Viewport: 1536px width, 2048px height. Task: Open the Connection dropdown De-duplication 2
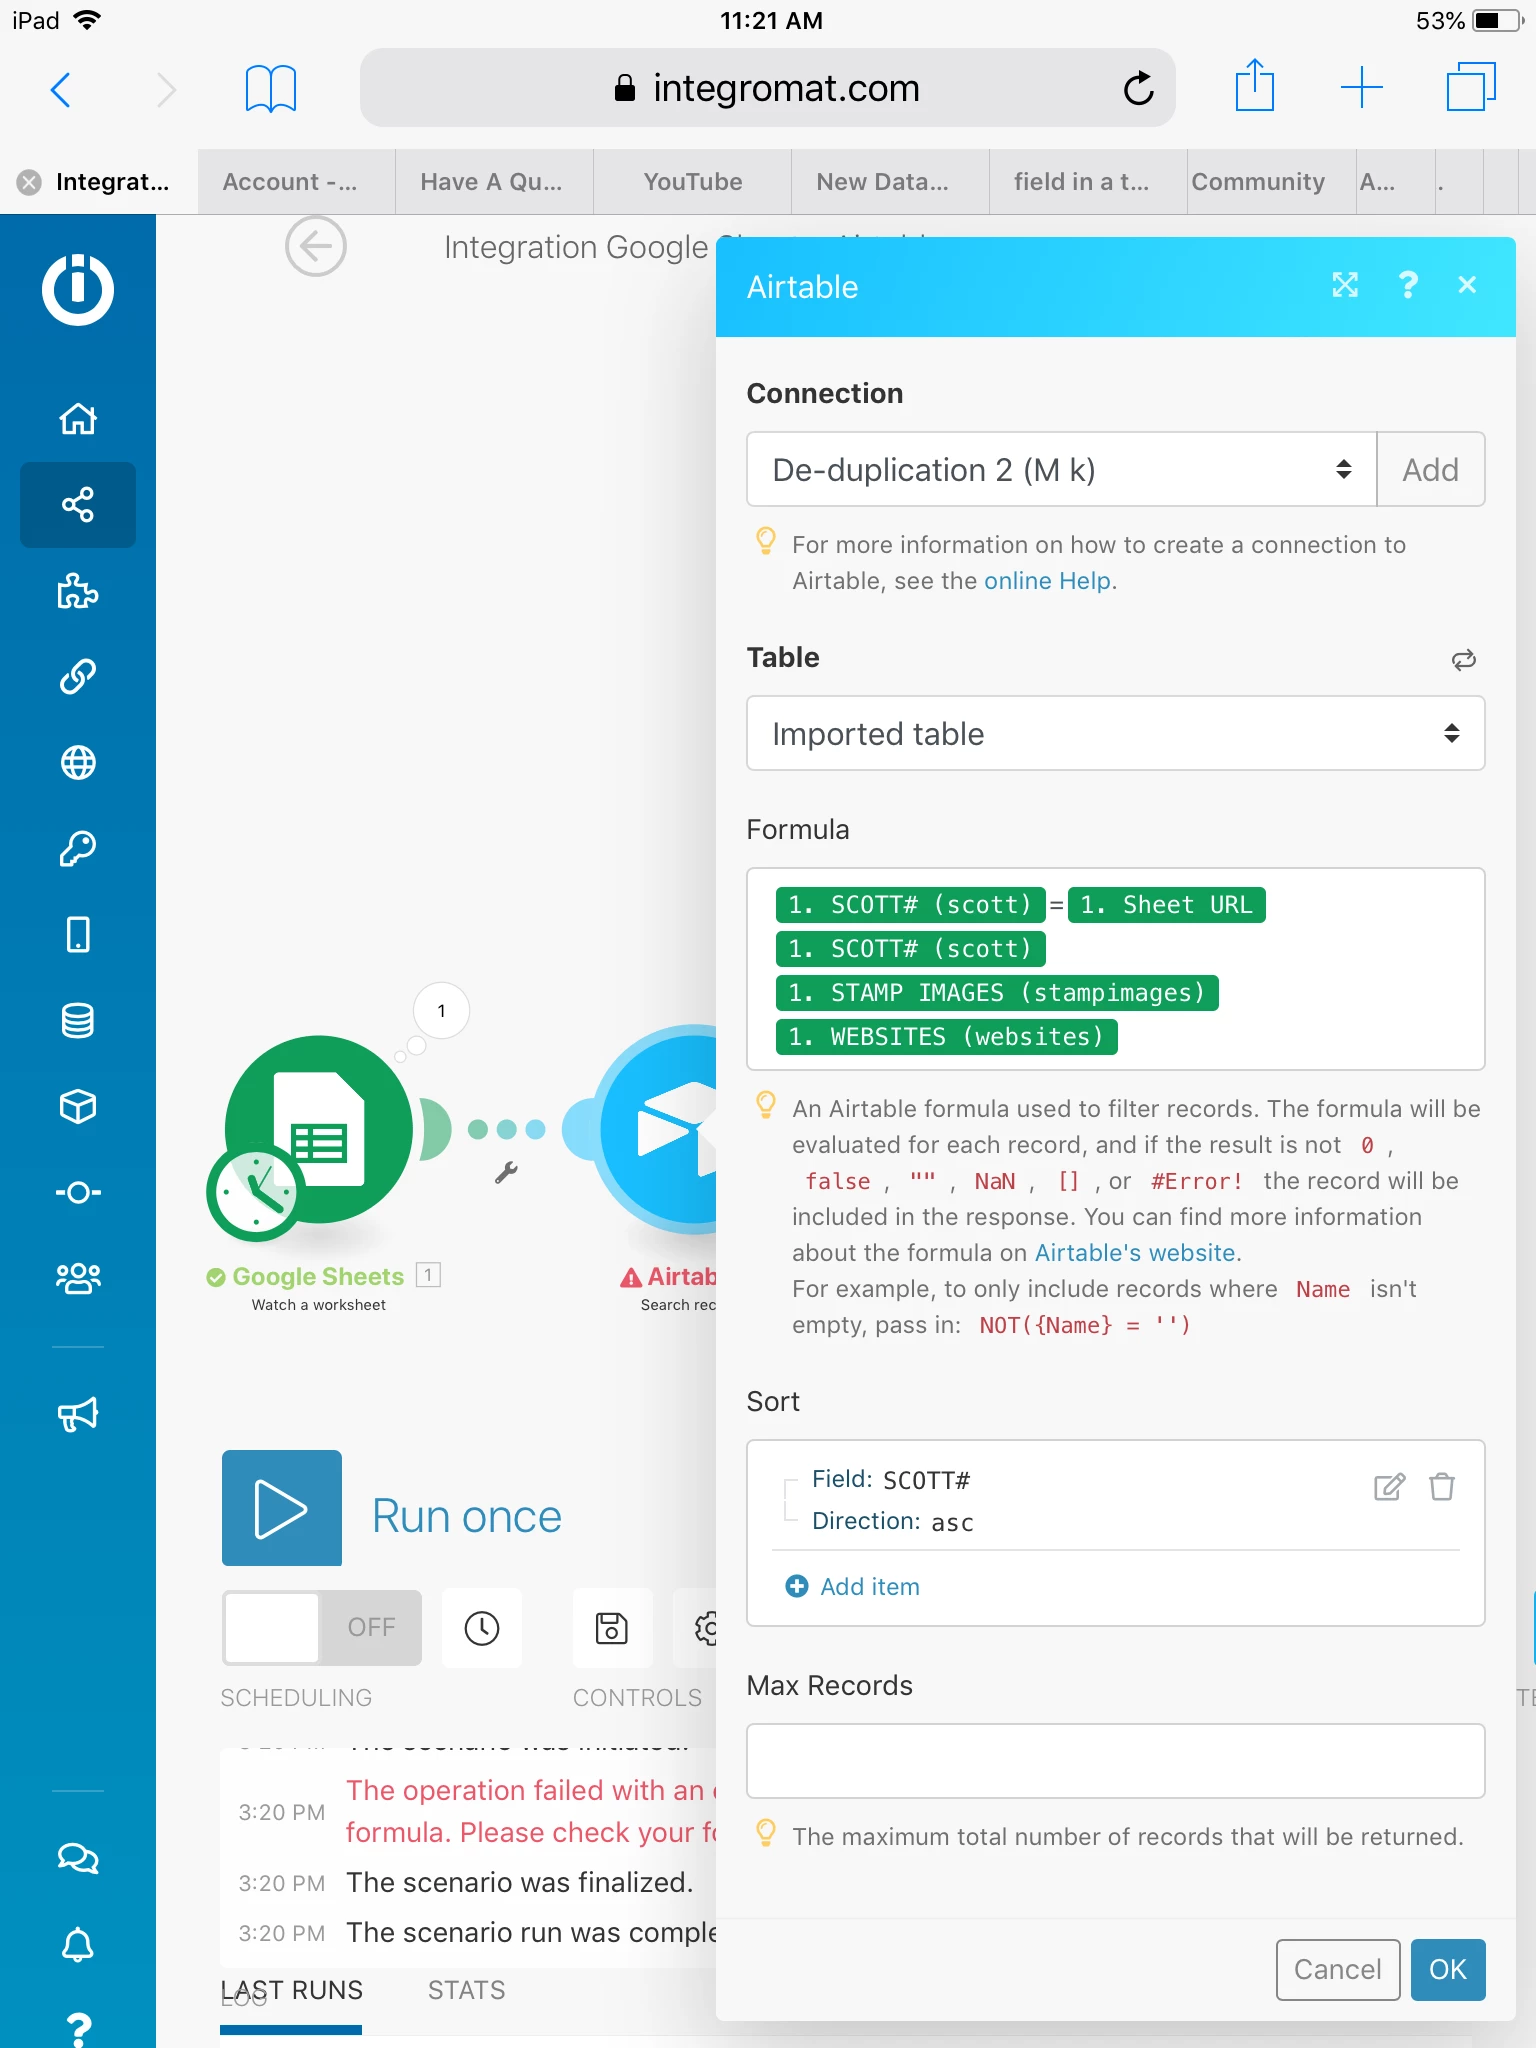(1061, 470)
